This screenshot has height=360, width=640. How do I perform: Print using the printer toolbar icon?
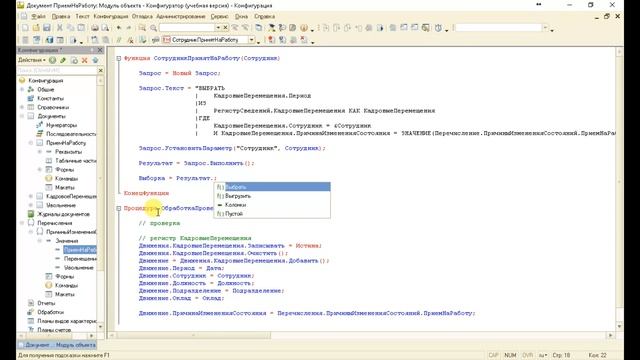click(95, 28)
